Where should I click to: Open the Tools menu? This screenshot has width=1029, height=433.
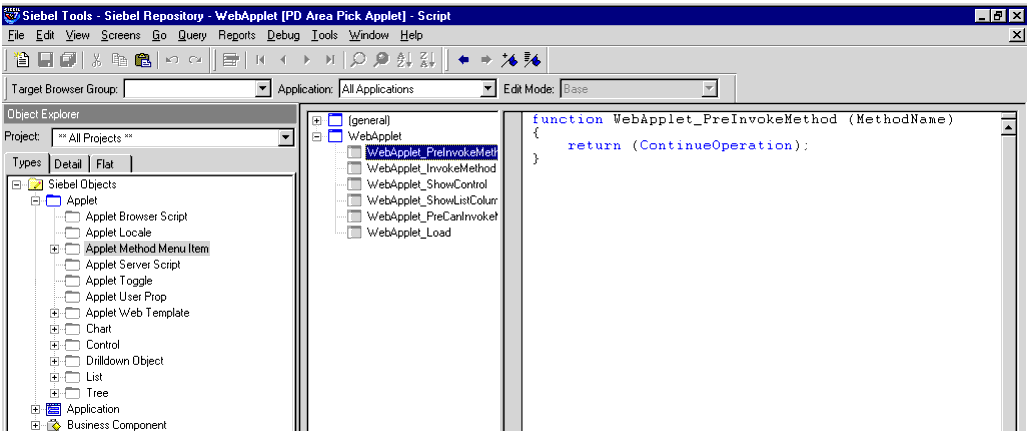click(x=324, y=35)
